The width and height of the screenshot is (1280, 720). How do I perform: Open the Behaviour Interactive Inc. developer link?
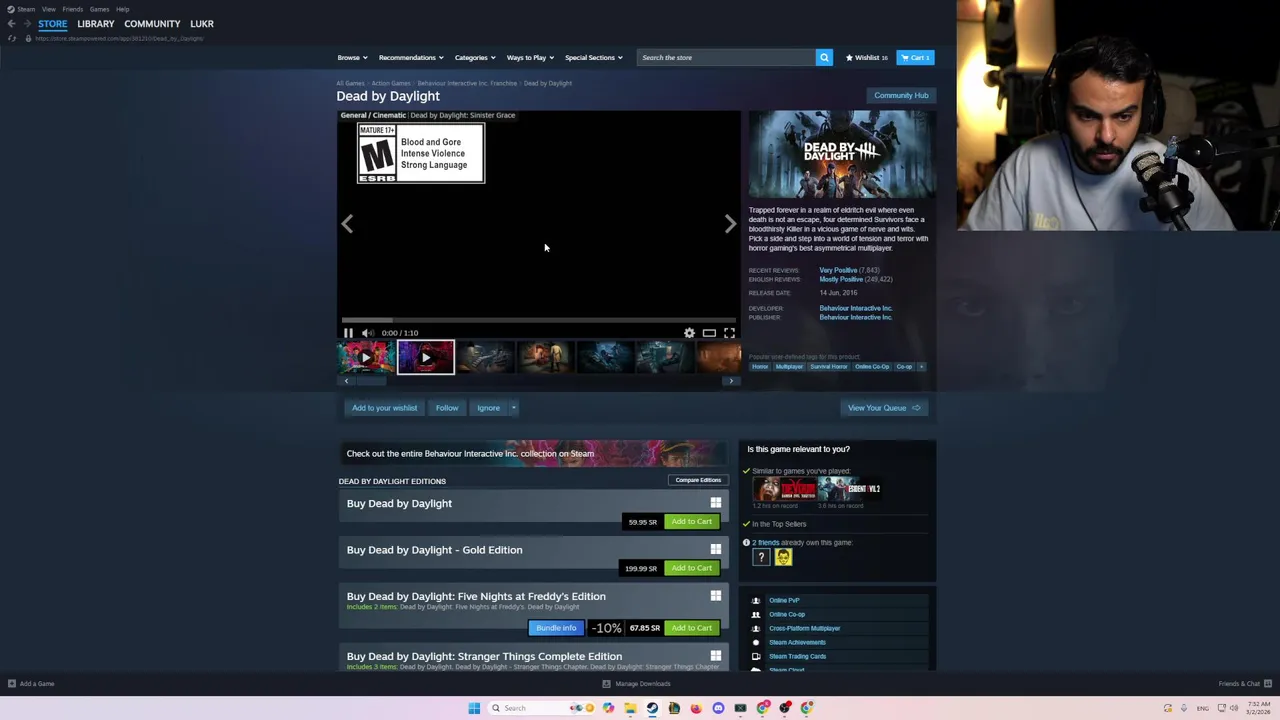point(856,308)
